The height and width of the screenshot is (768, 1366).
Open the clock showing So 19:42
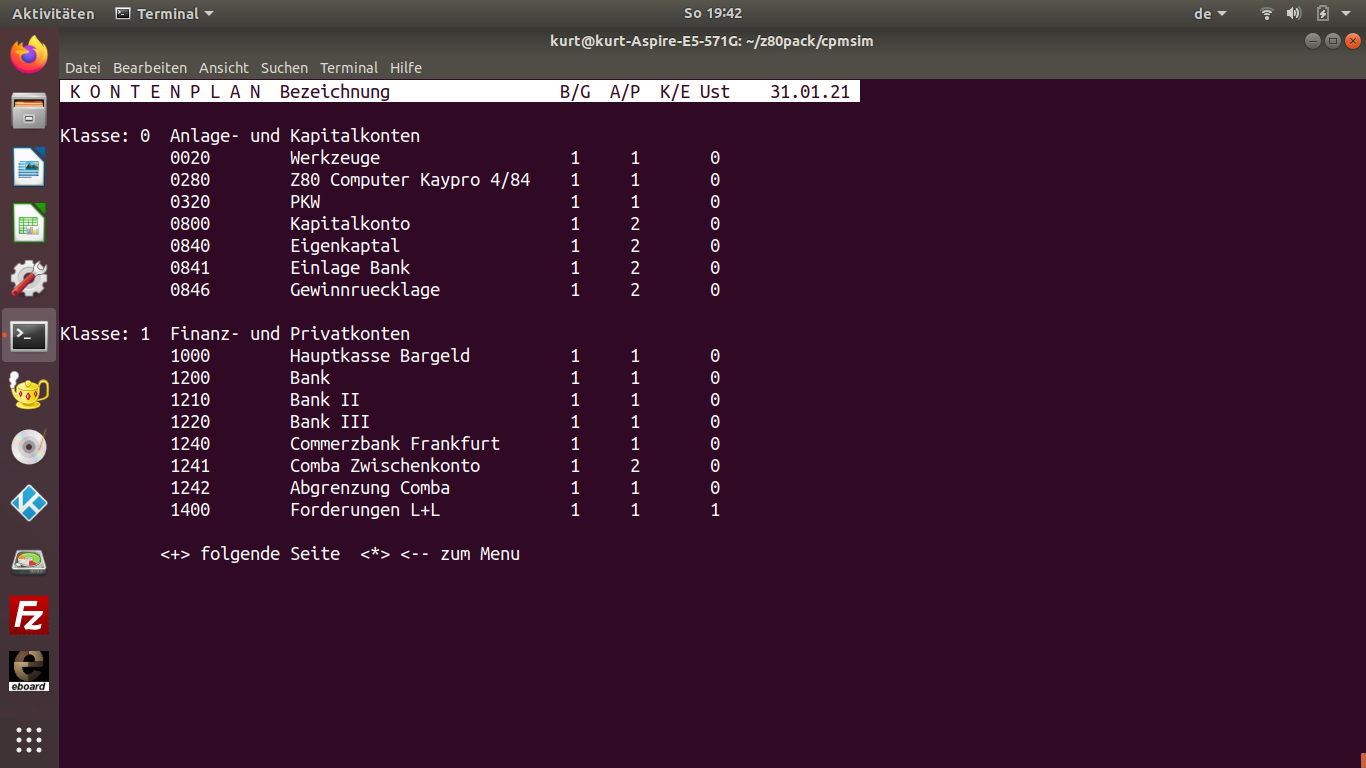coord(712,13)
